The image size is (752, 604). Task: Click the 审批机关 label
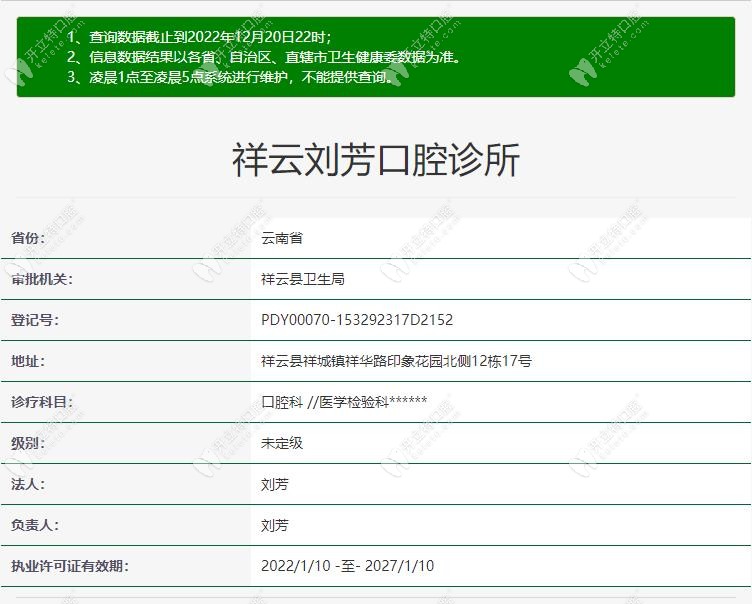point(42,279)
